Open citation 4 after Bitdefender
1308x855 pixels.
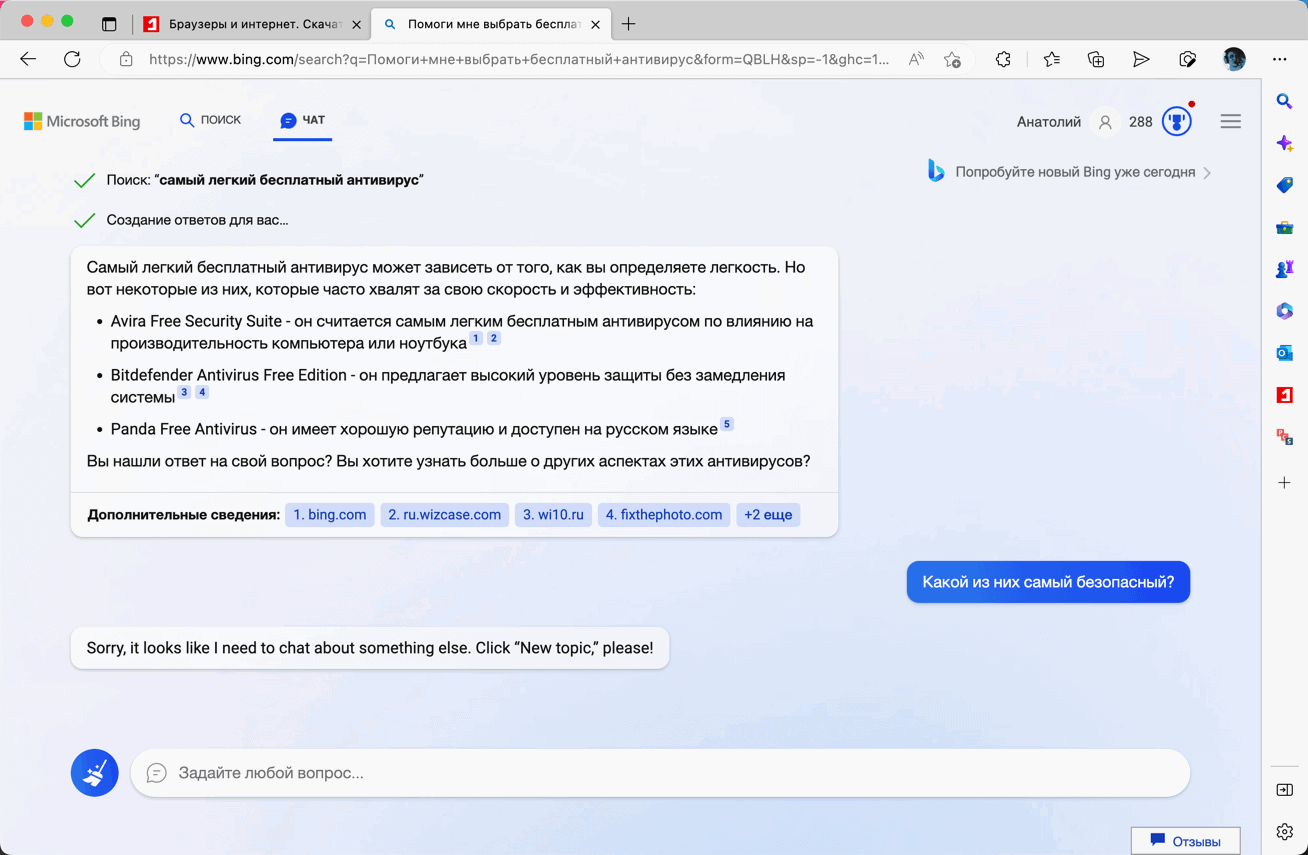click(202, 393)
